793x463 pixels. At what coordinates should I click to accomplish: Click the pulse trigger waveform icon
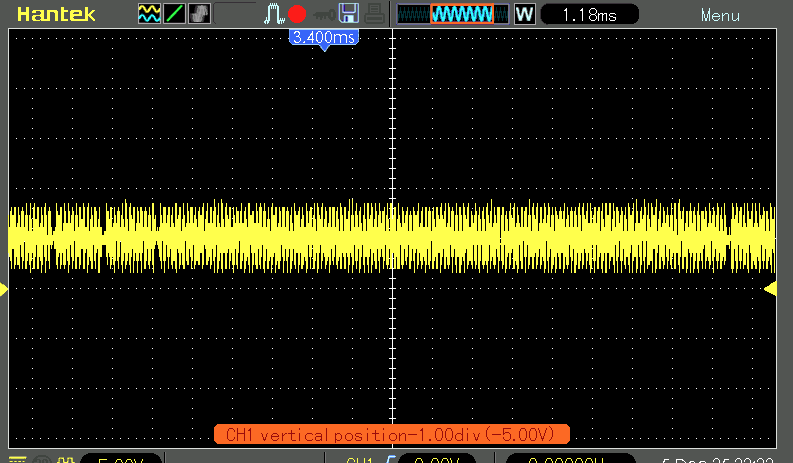[x=273, y=14]
